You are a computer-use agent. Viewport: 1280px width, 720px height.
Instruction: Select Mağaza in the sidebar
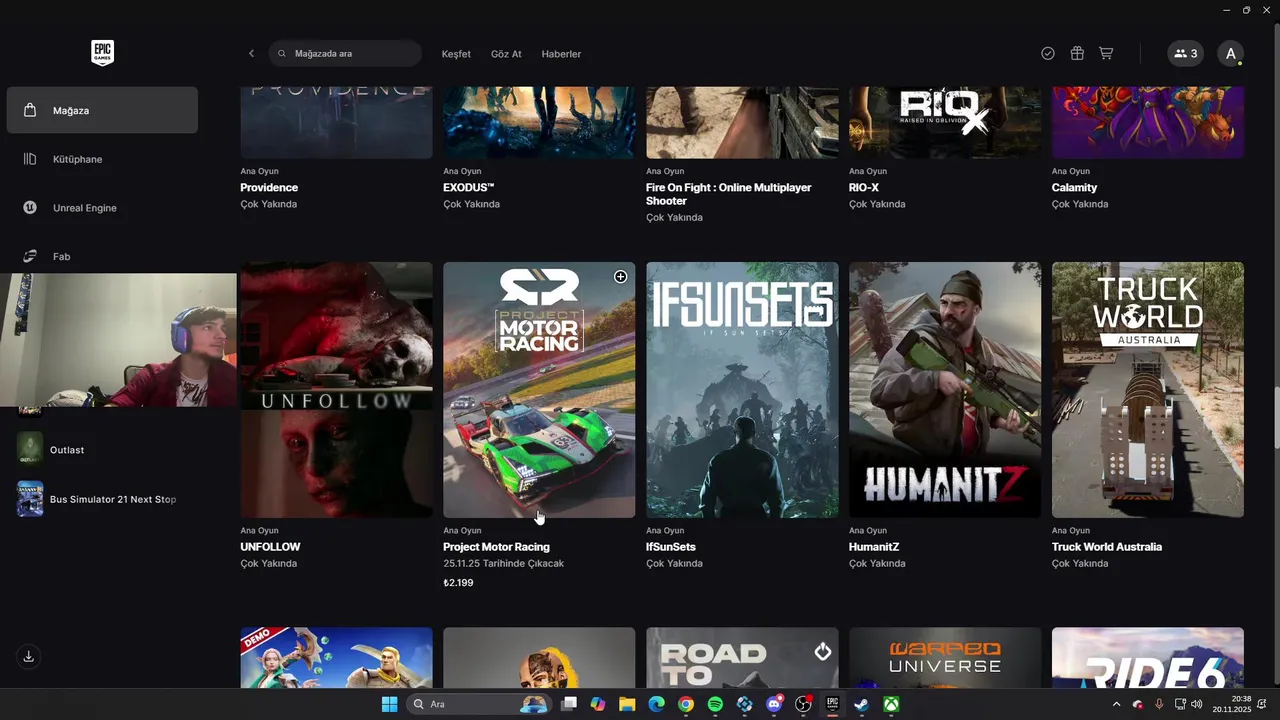[x=102, y=110]
